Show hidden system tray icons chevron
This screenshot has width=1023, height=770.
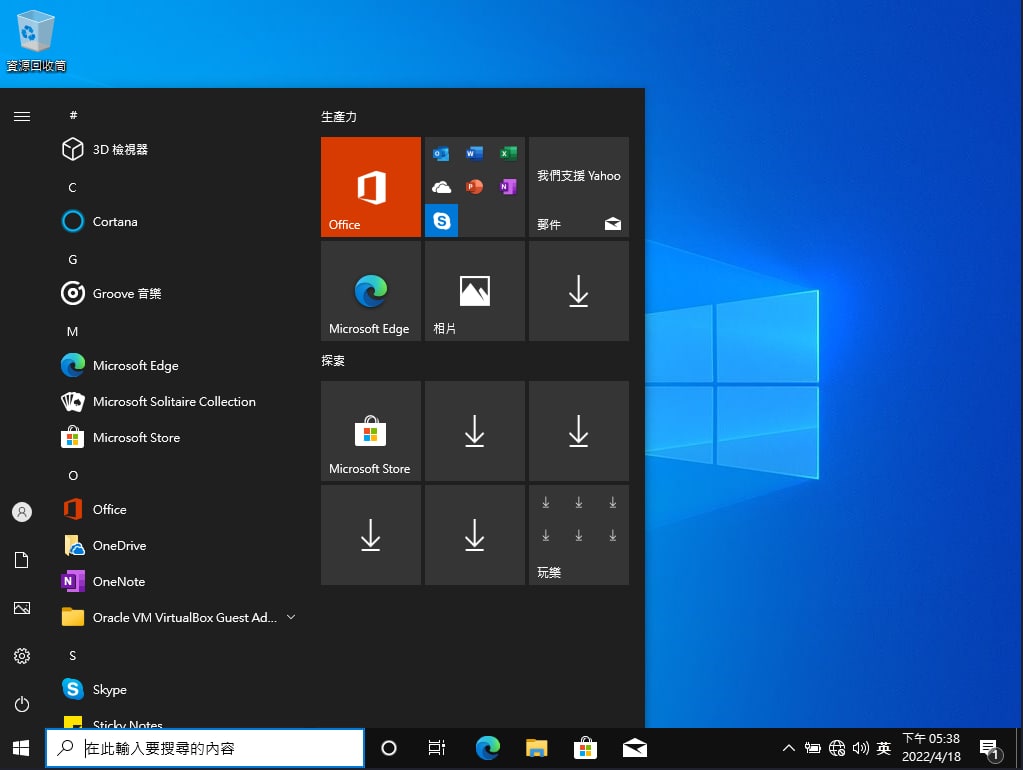coord(789,748)
